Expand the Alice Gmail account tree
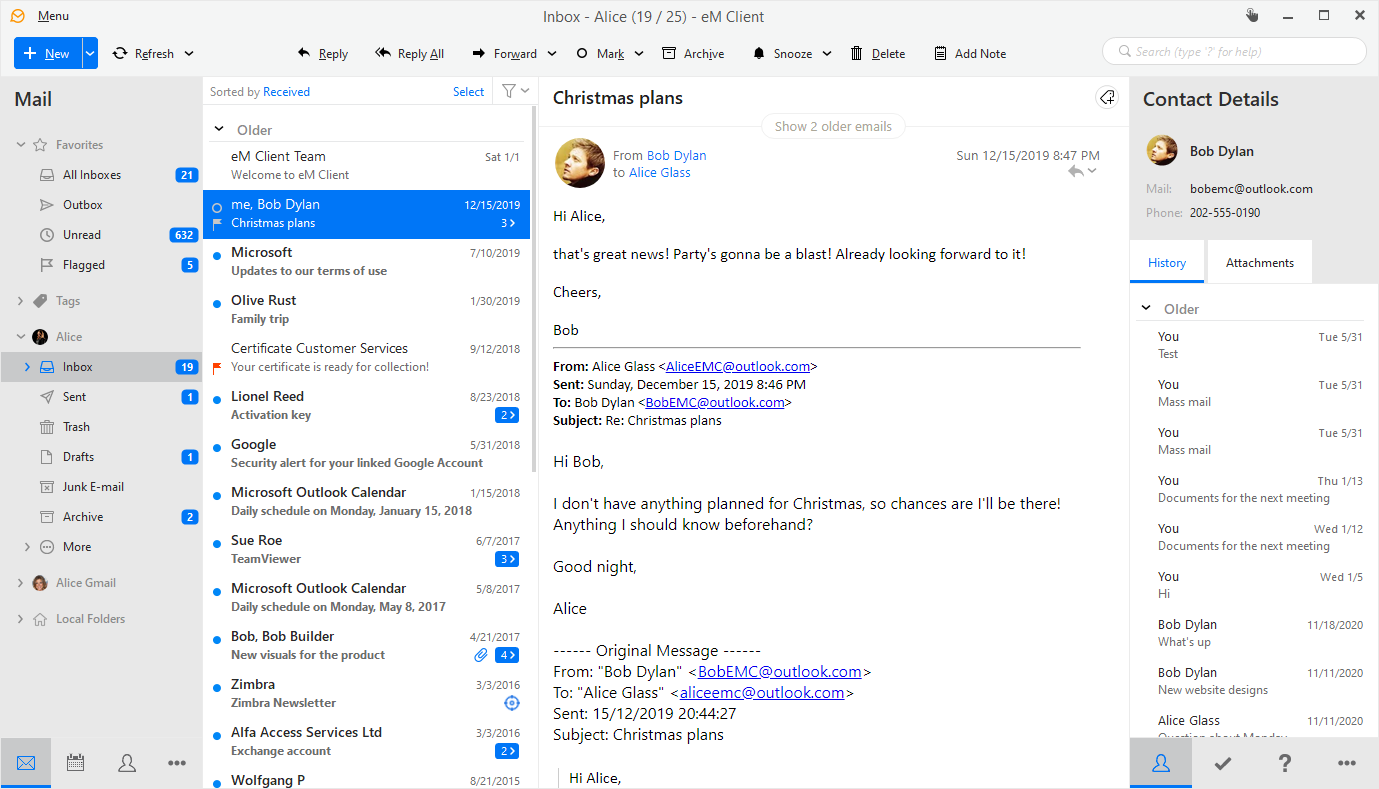The image size is (1379, 789). (x=21, y=583)
